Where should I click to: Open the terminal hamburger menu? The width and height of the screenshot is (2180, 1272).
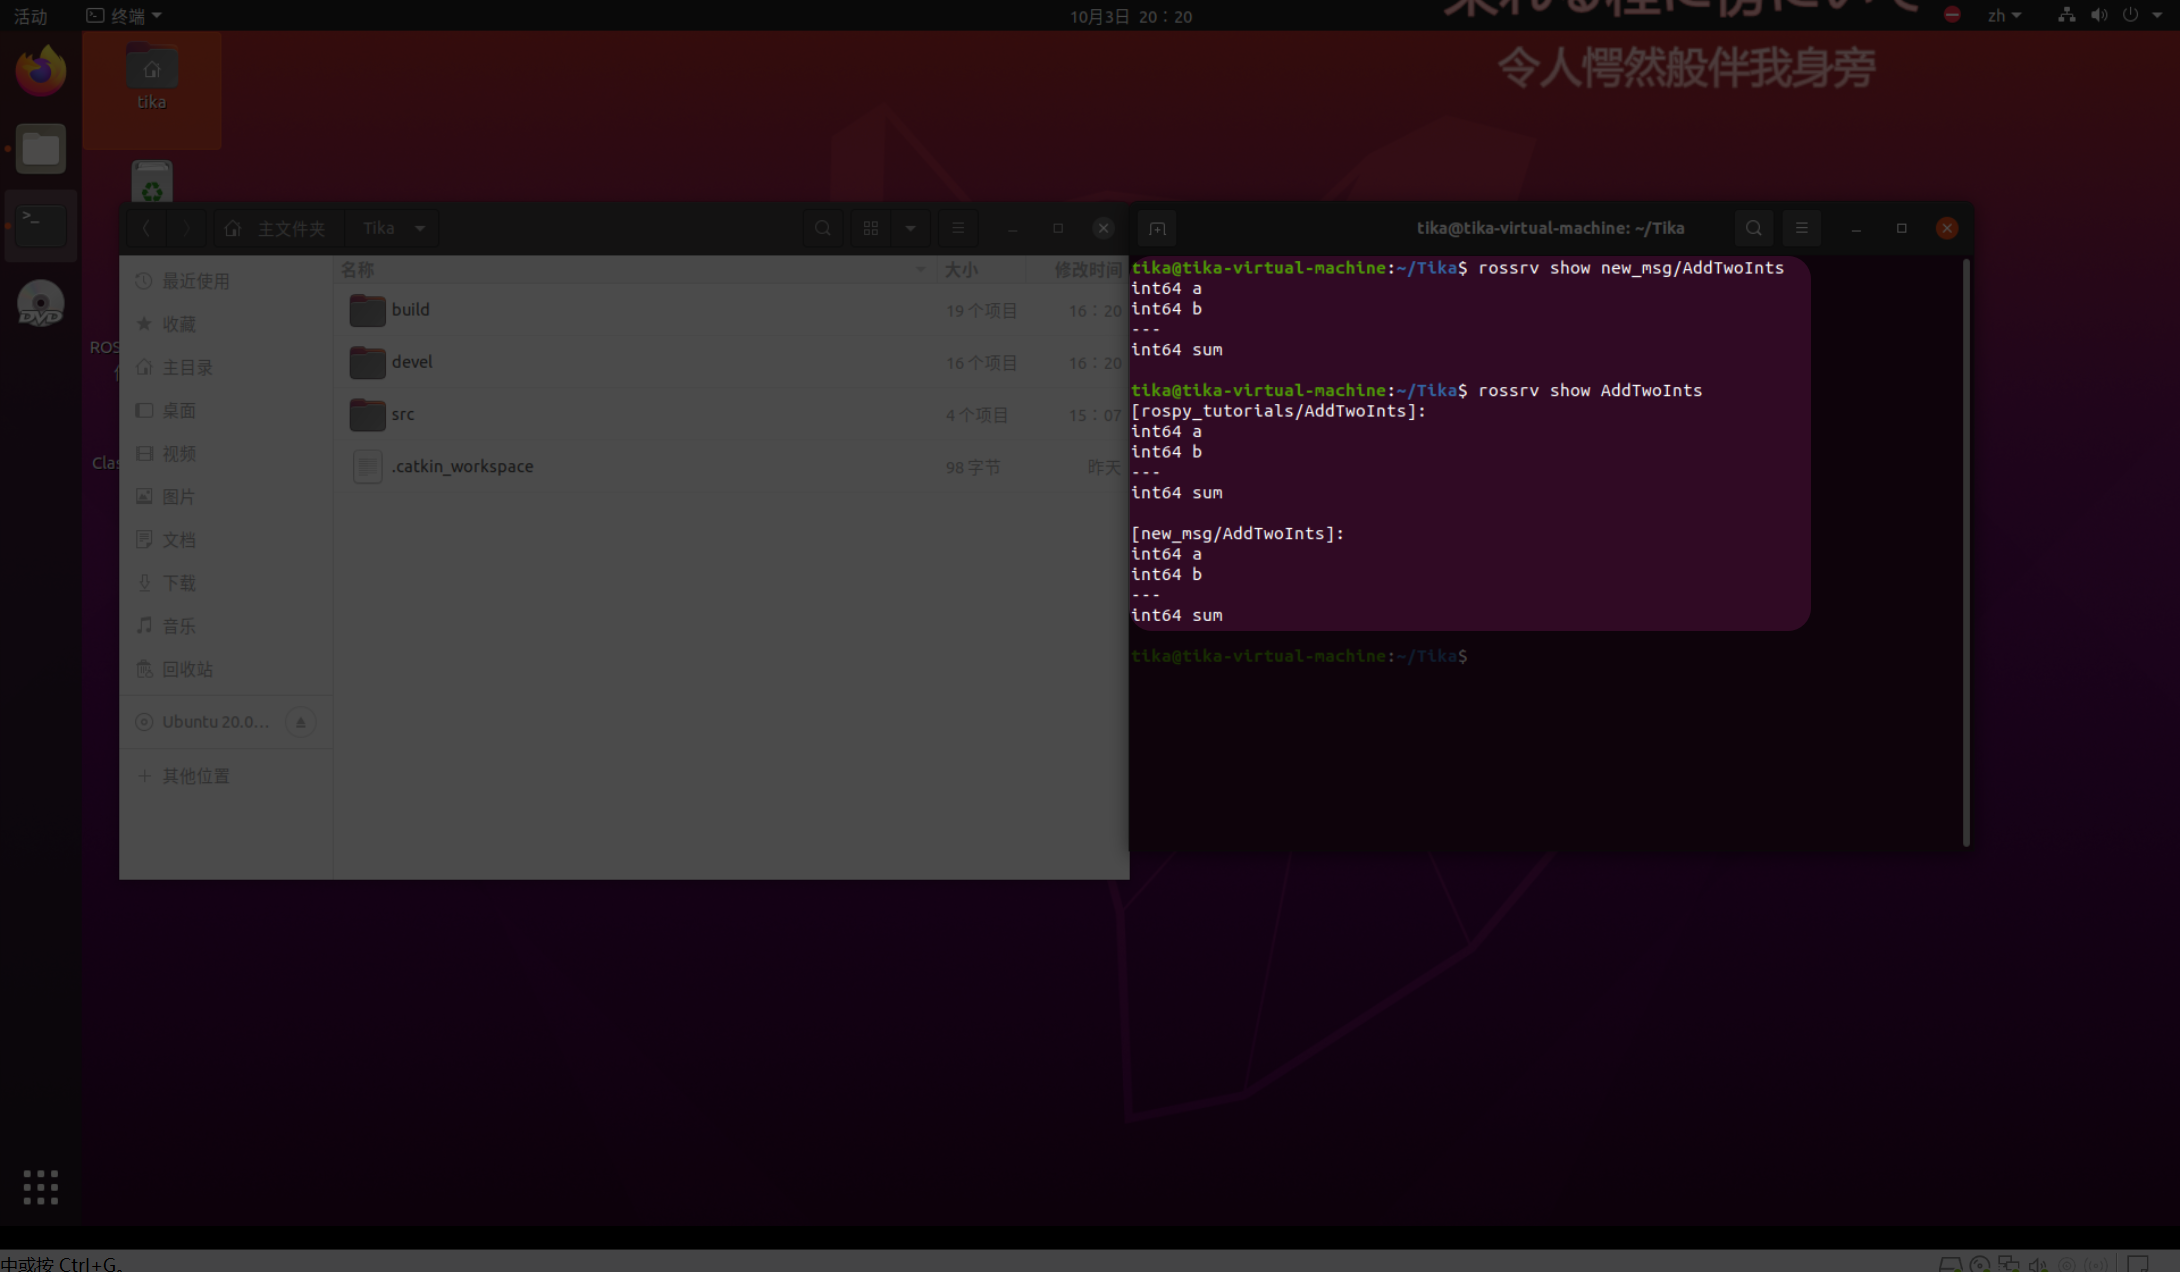[x=1801, y=228]
